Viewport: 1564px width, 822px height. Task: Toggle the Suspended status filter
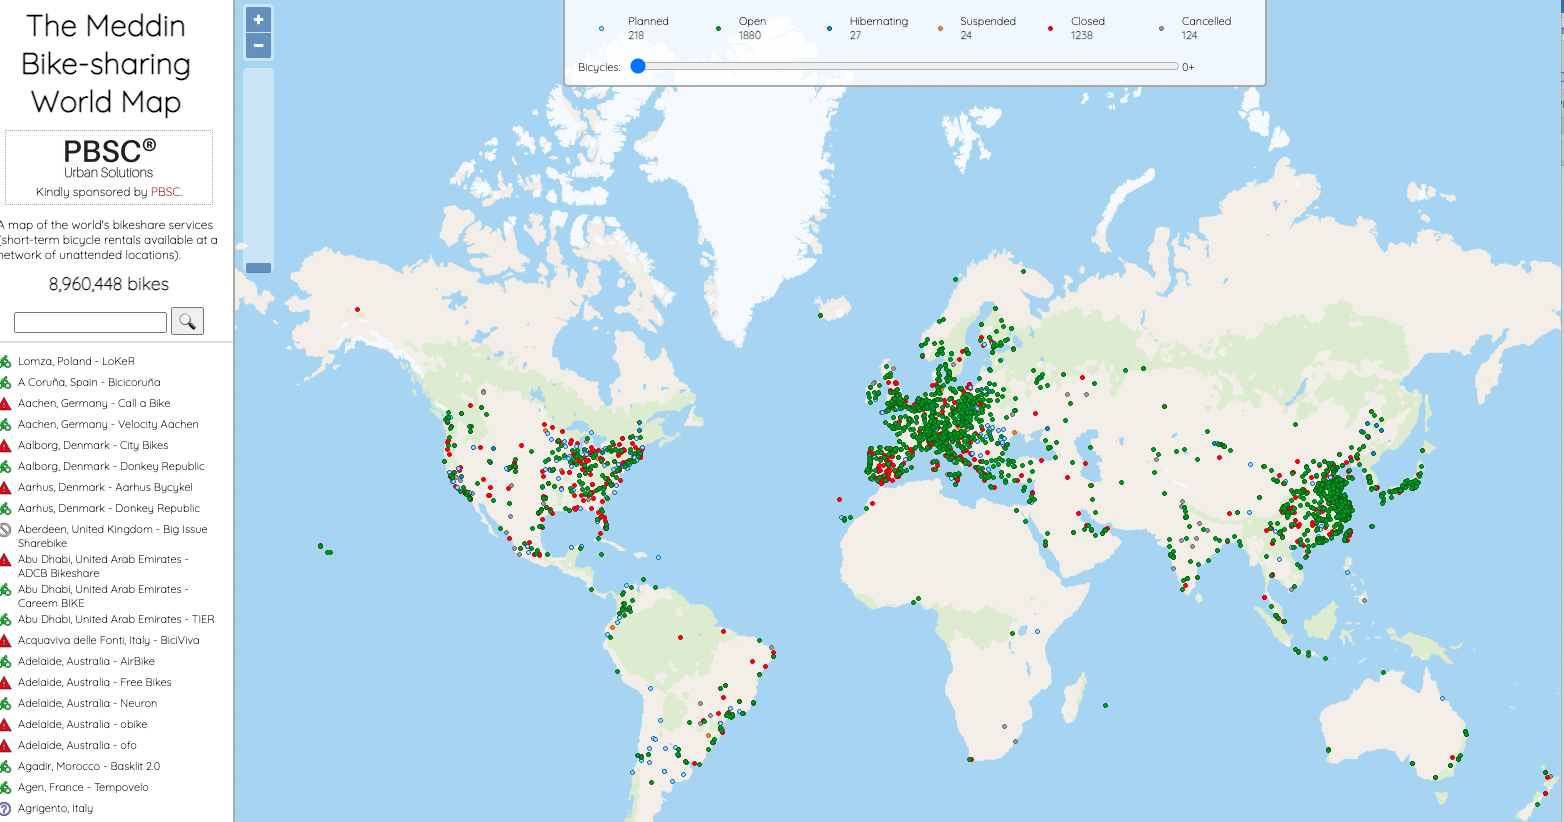click(x=976, y=28)
